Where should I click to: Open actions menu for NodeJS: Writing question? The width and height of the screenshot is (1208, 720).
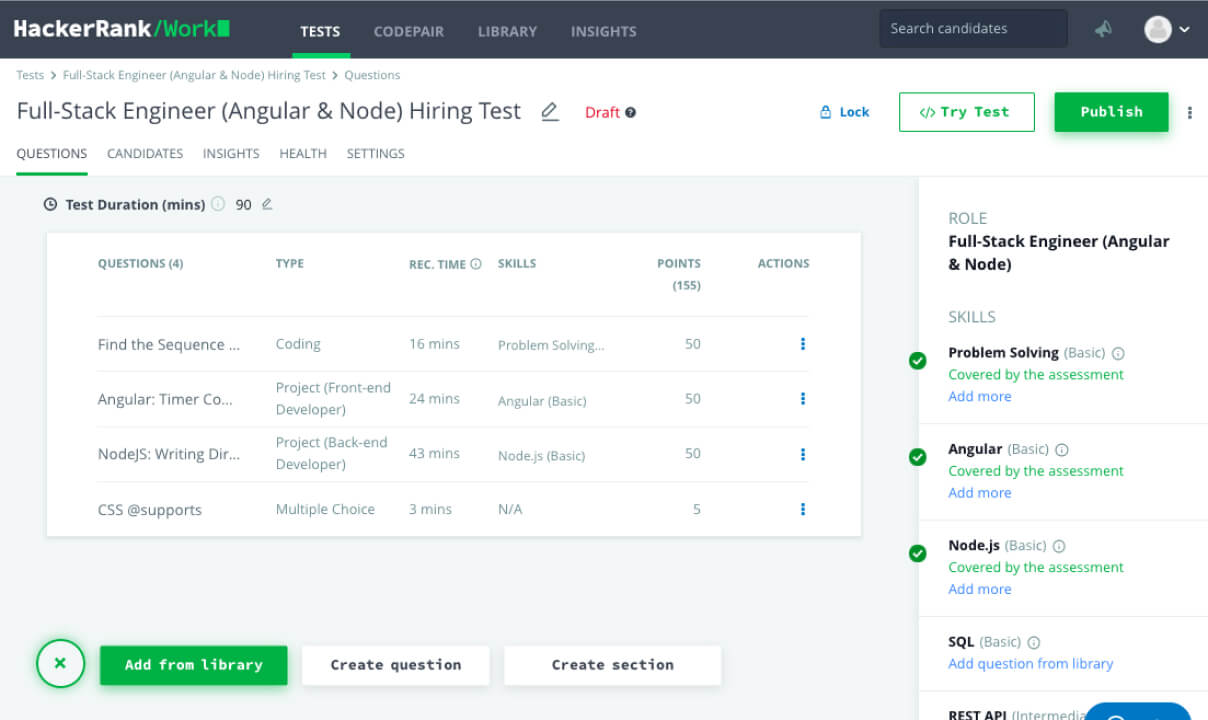[802, 454]
